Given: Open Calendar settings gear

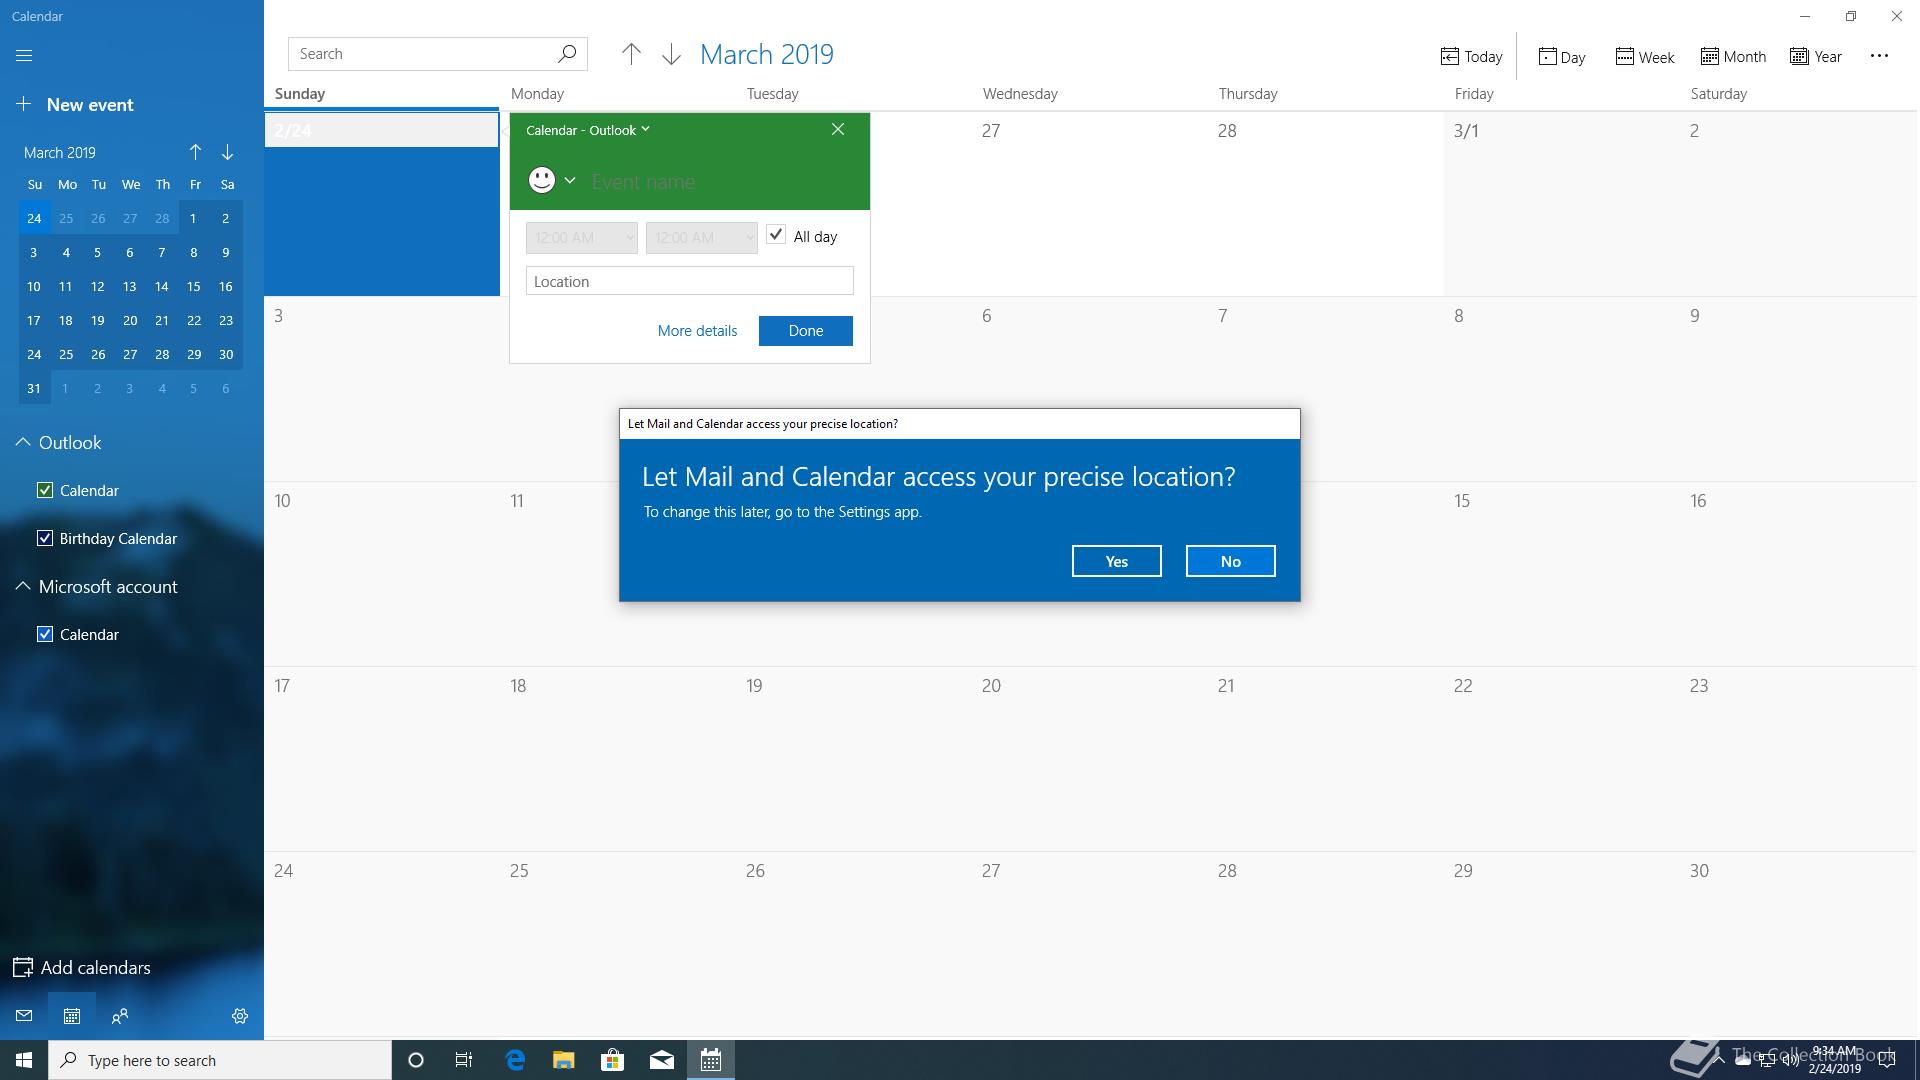Looking at the screenshot, I should pyautogui.click(x=240, y=1016).
